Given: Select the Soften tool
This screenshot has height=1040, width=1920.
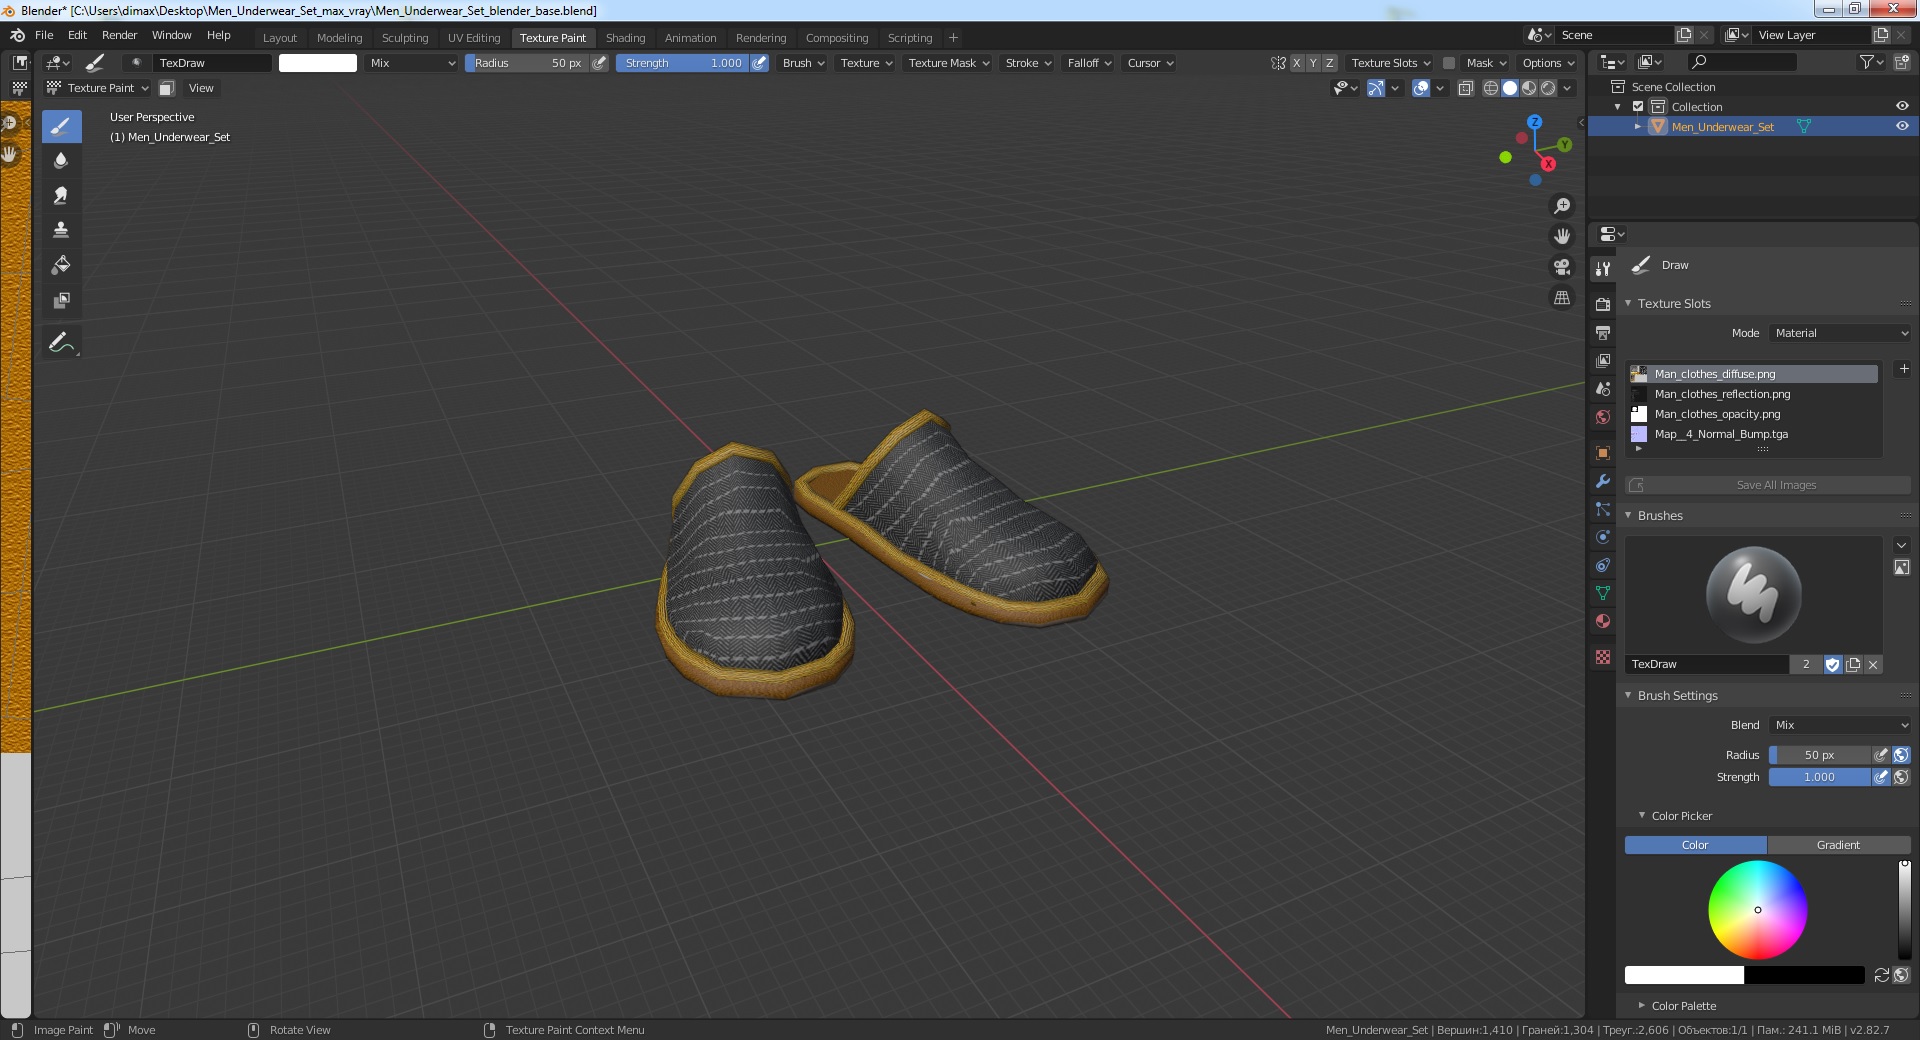Looking at the screenshot, I should point(61,161).
